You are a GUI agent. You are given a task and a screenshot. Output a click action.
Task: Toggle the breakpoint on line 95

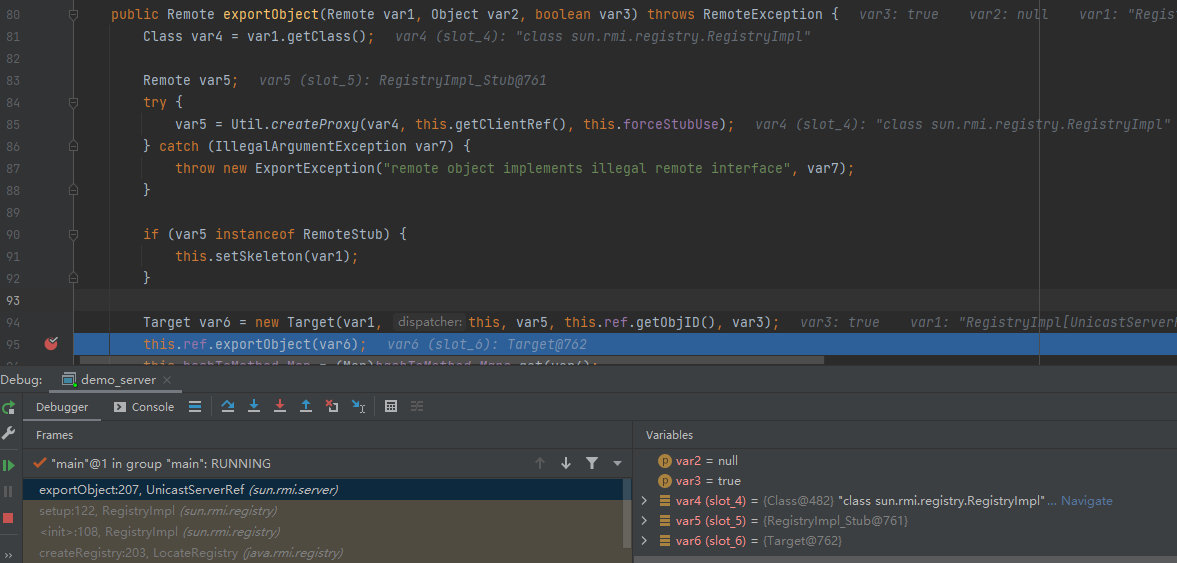[51, 344]
